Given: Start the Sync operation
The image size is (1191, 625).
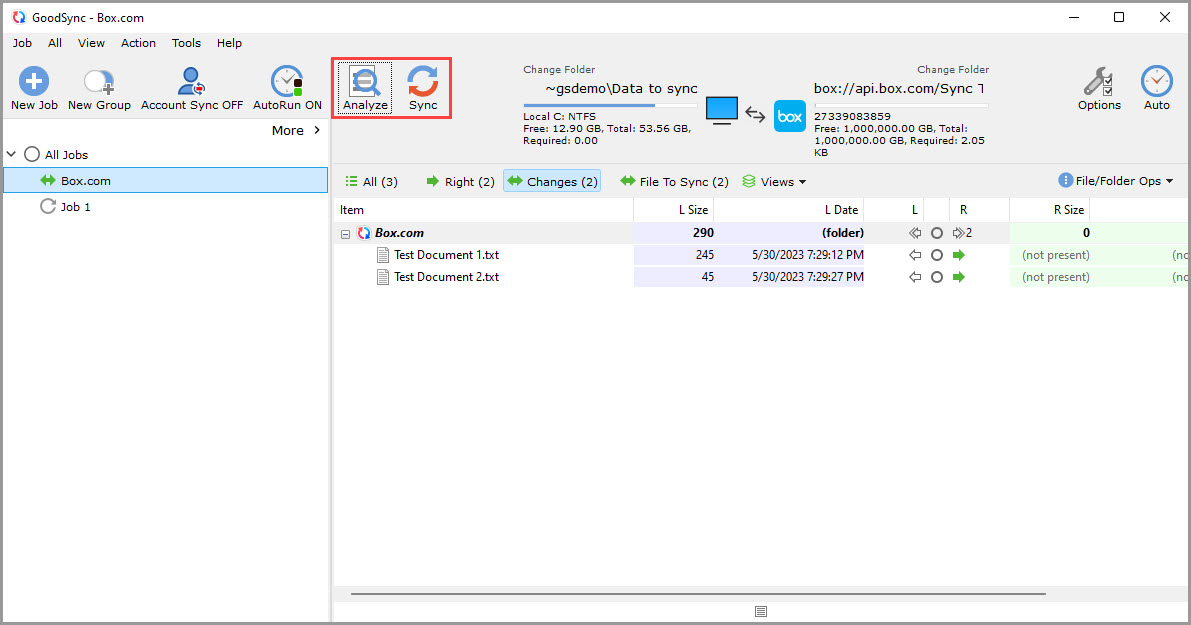Looking at the screenshot, I should coord(422,88).
